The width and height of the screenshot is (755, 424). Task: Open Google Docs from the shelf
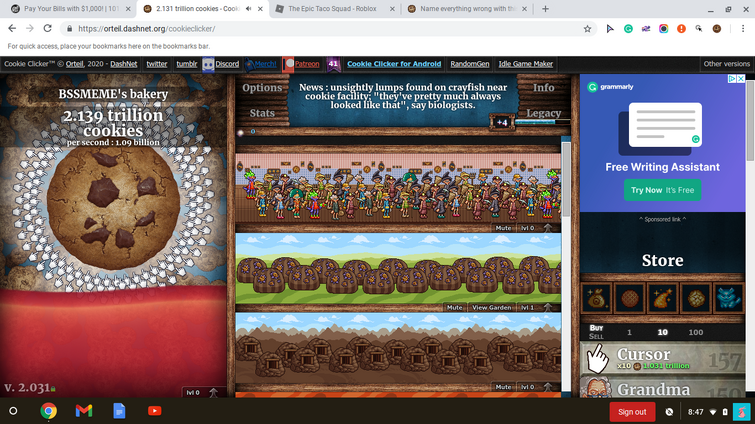[119, 411]
